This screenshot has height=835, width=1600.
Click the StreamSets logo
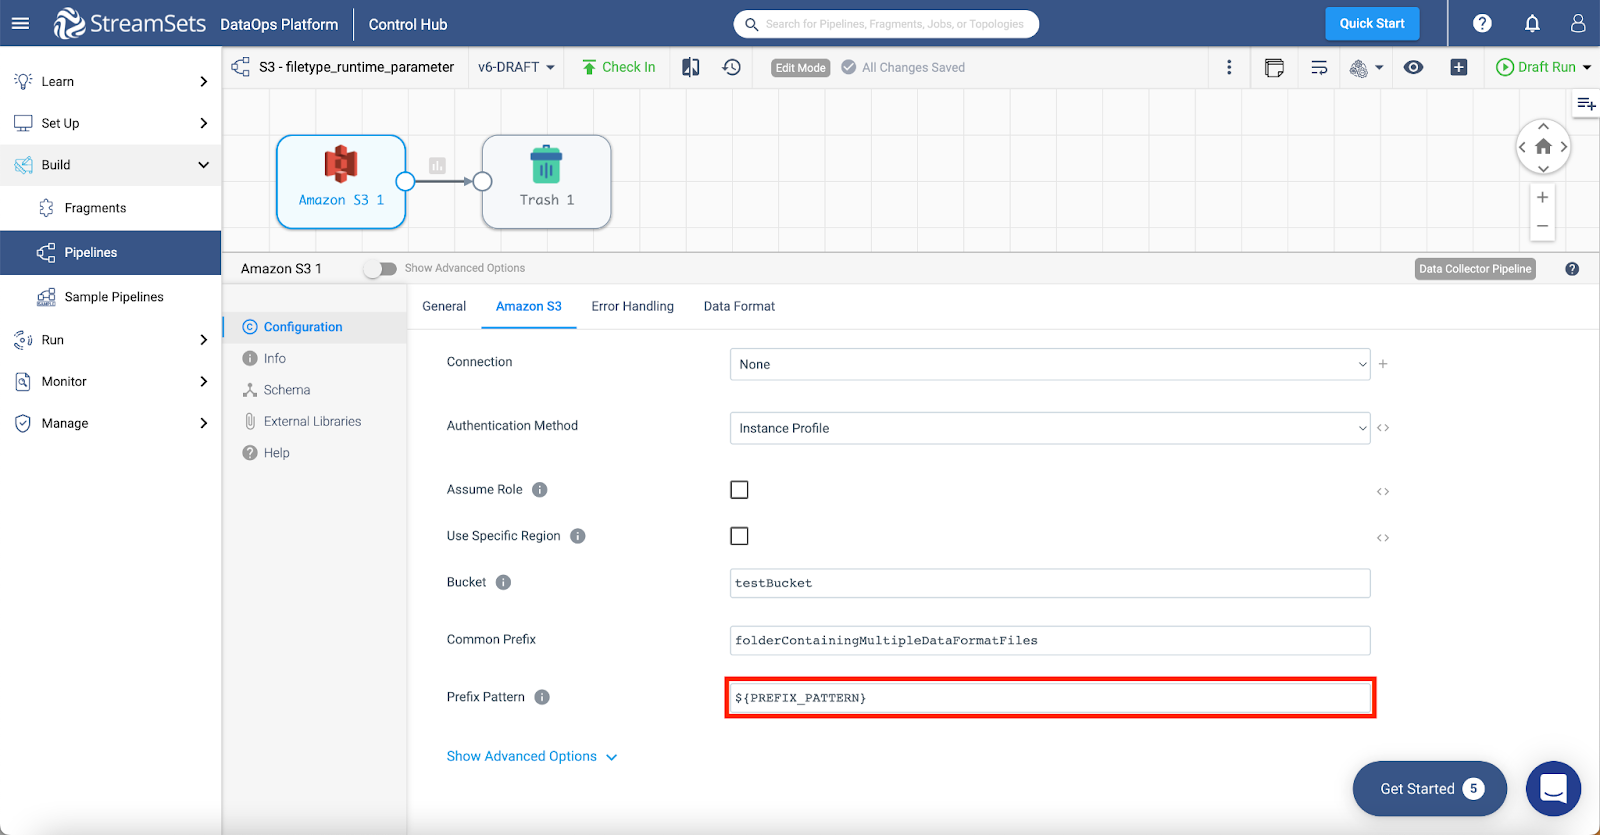130,23
